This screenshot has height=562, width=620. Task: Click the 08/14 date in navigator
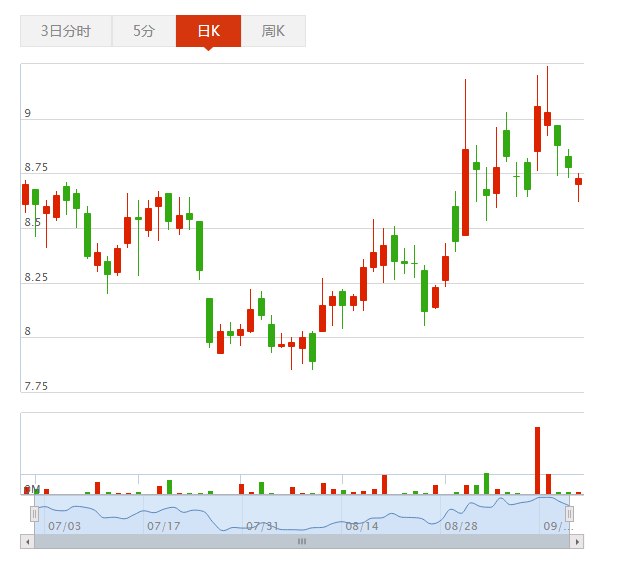[361, 525]
